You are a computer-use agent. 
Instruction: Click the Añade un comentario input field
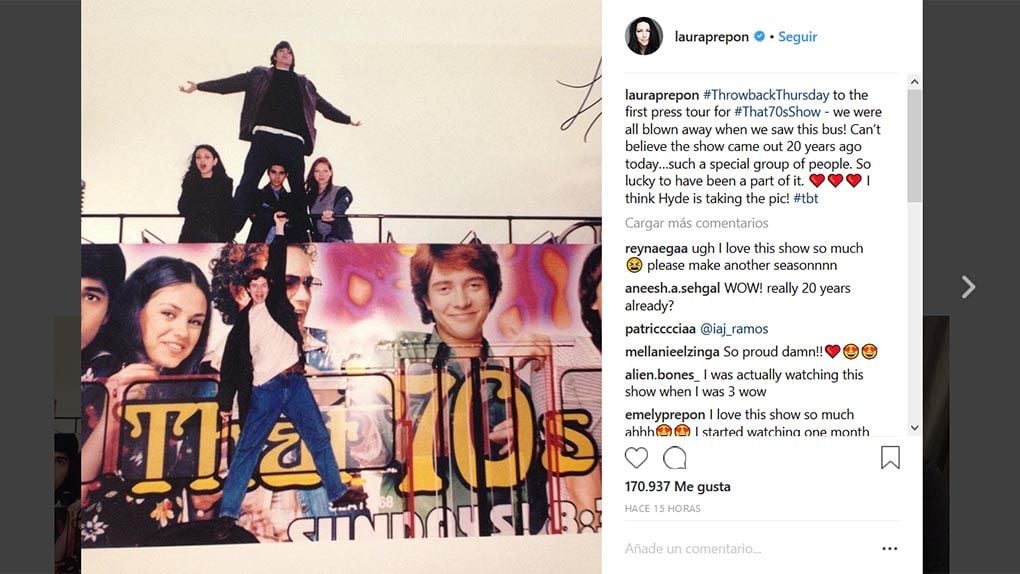pyautogui.click(x=740, y=548)
